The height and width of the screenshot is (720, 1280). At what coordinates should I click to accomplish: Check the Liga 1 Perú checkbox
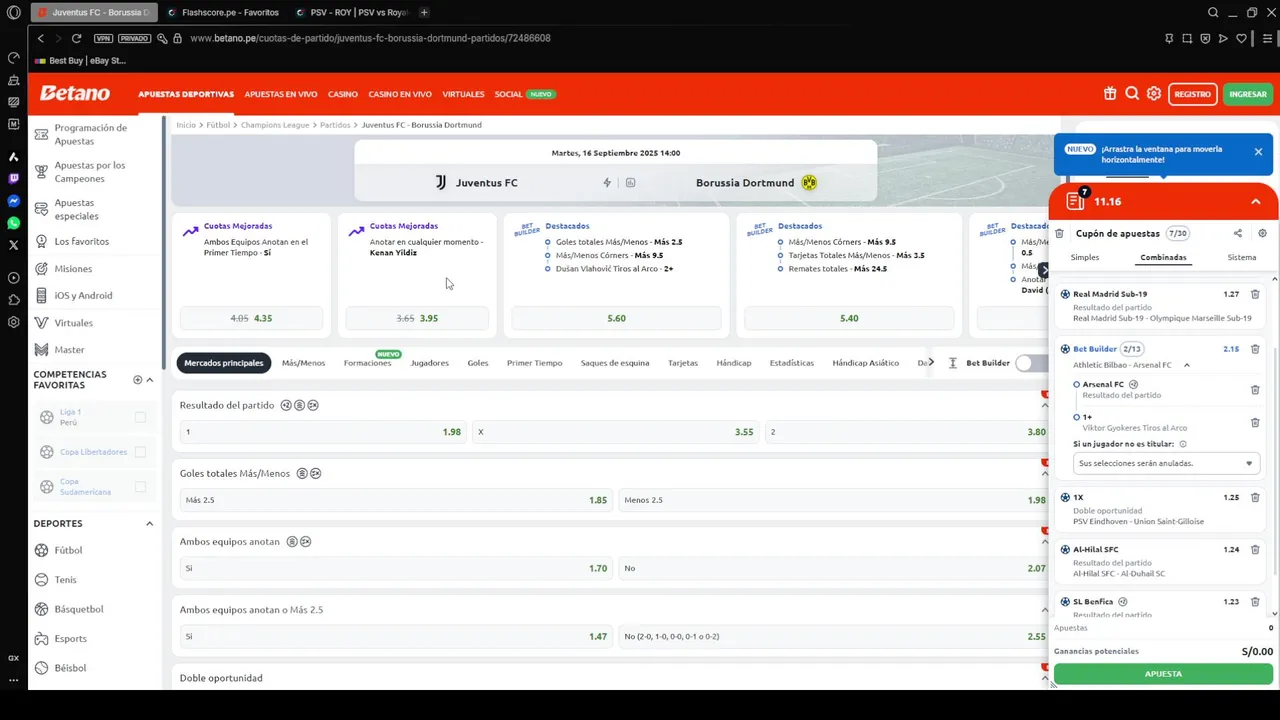point(140,417)
